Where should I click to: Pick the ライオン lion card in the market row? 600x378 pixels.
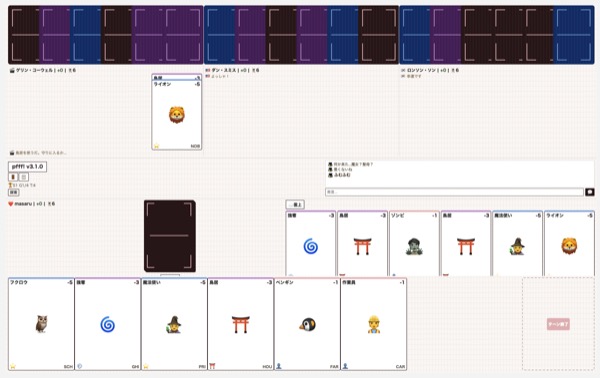[x=569, y=243]
